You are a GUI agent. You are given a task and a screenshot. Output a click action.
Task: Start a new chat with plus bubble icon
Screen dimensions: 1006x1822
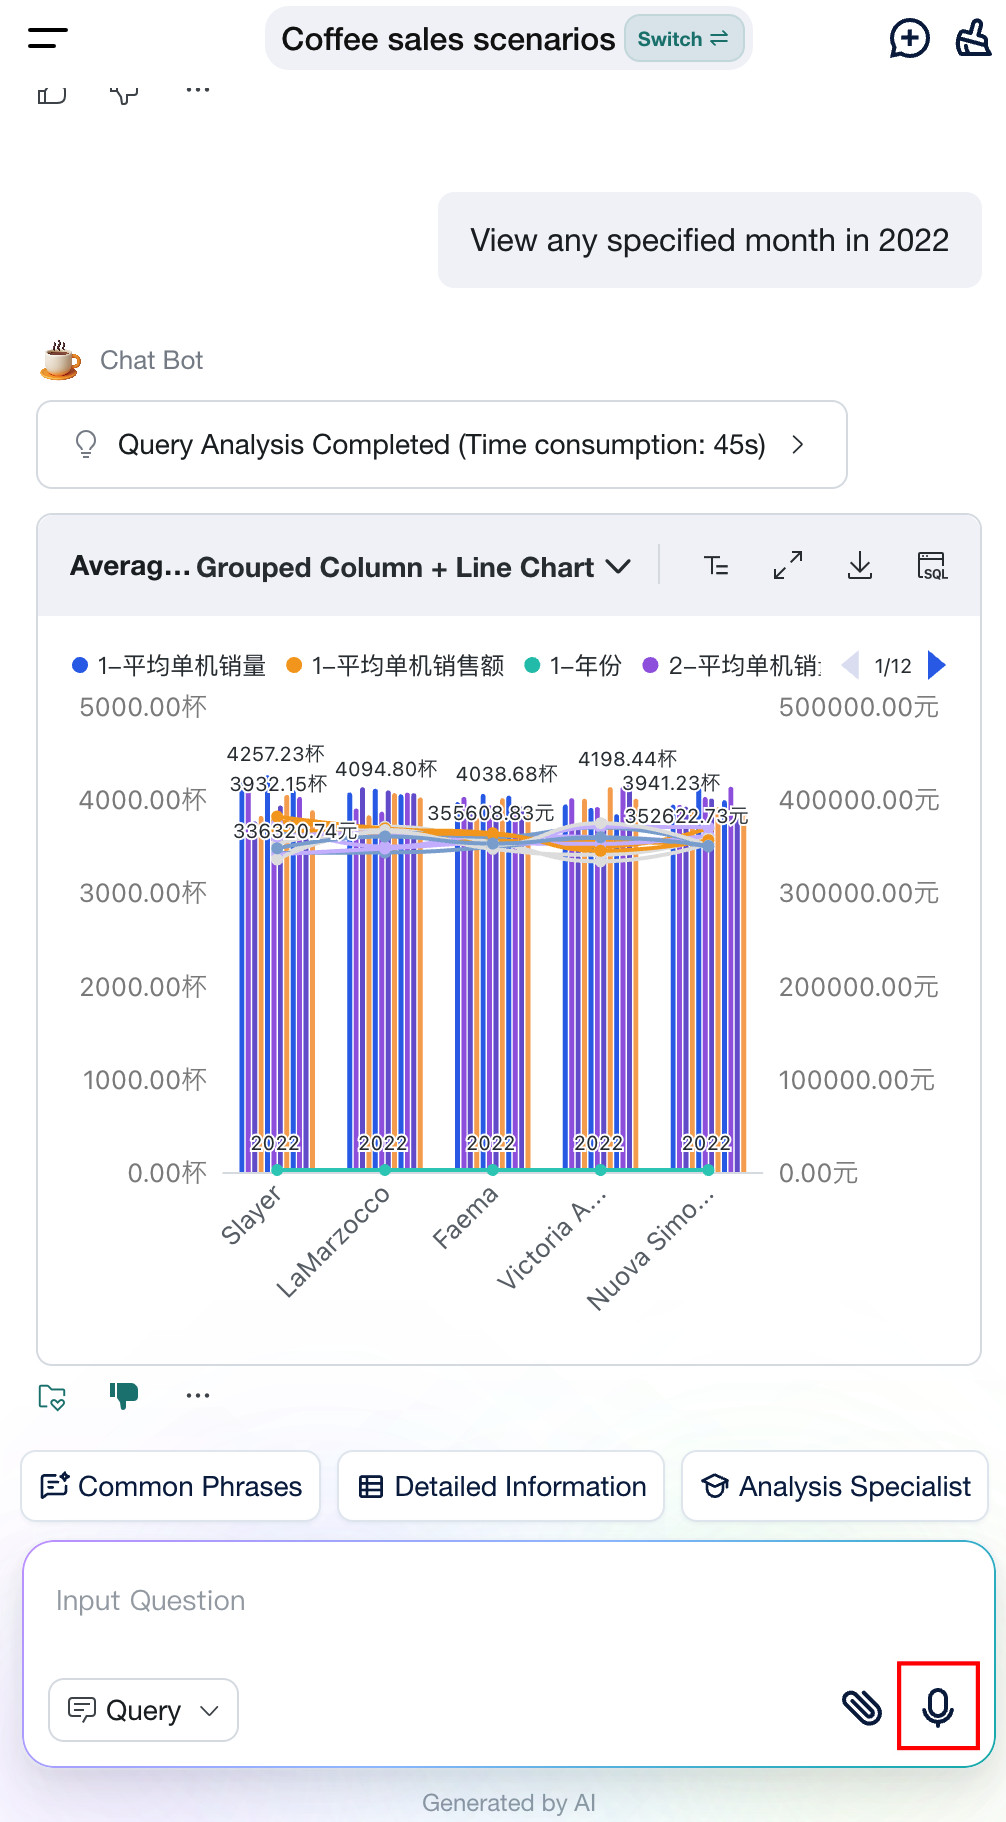(x=909, y=39)
